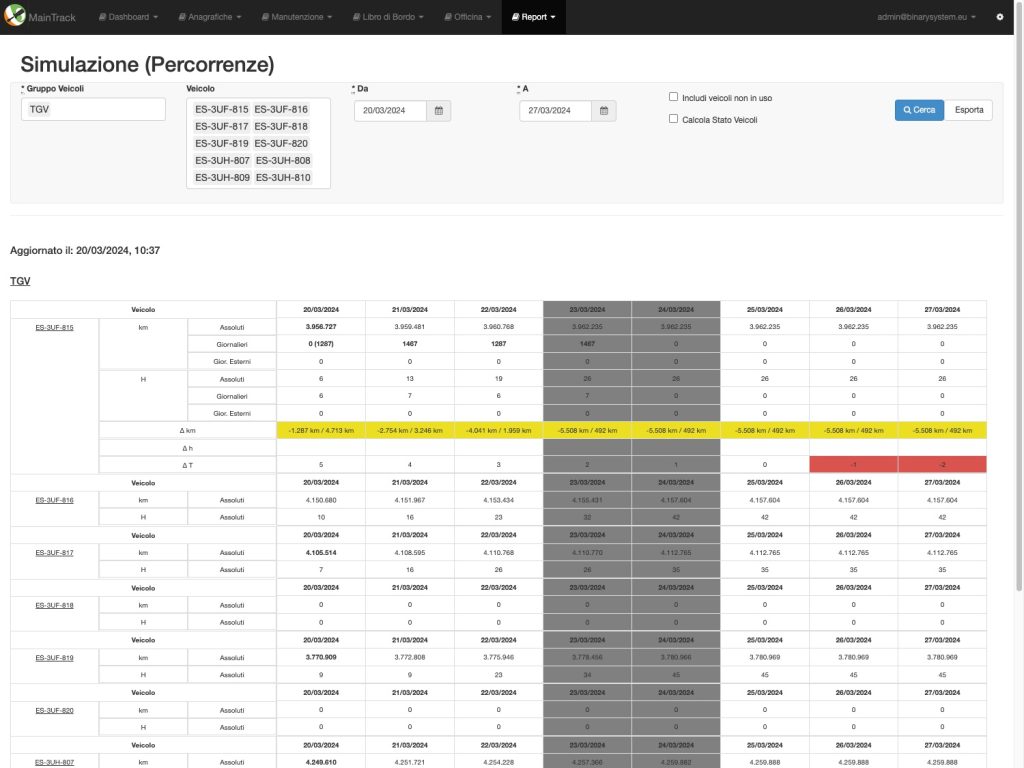This screenshot has height=768, width=1024.
Task: Open the settings gear icon
Action: pos(999,17)
